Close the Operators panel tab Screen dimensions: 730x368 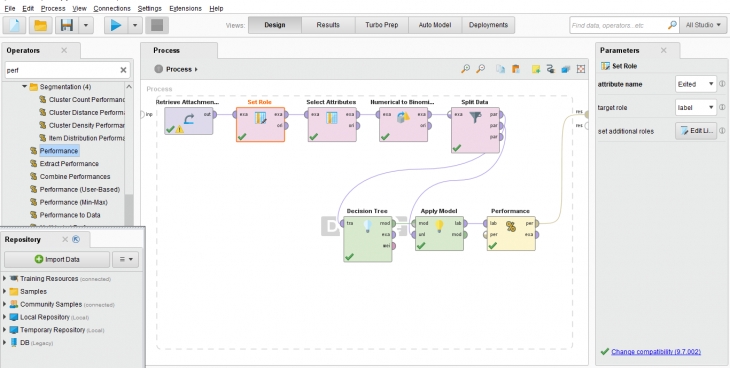tap(64, 50)
